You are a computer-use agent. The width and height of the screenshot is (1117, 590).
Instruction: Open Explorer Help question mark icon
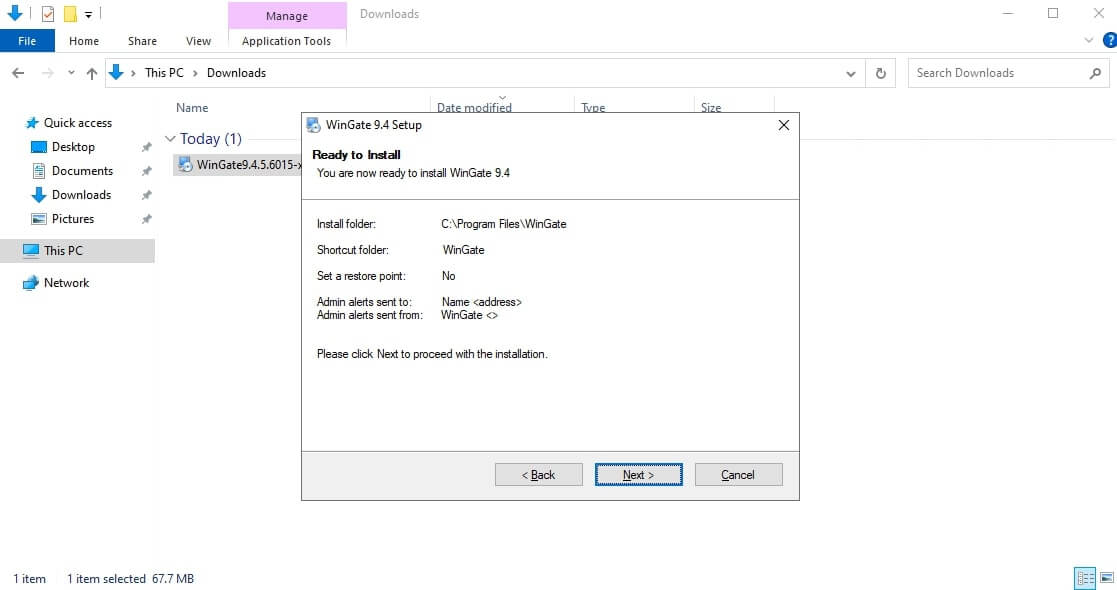click(1110, 41)
